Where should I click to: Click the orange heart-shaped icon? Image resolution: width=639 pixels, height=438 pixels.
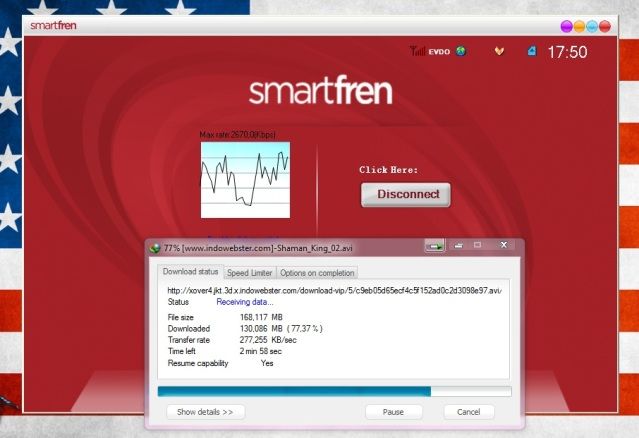tap(499, 51)
